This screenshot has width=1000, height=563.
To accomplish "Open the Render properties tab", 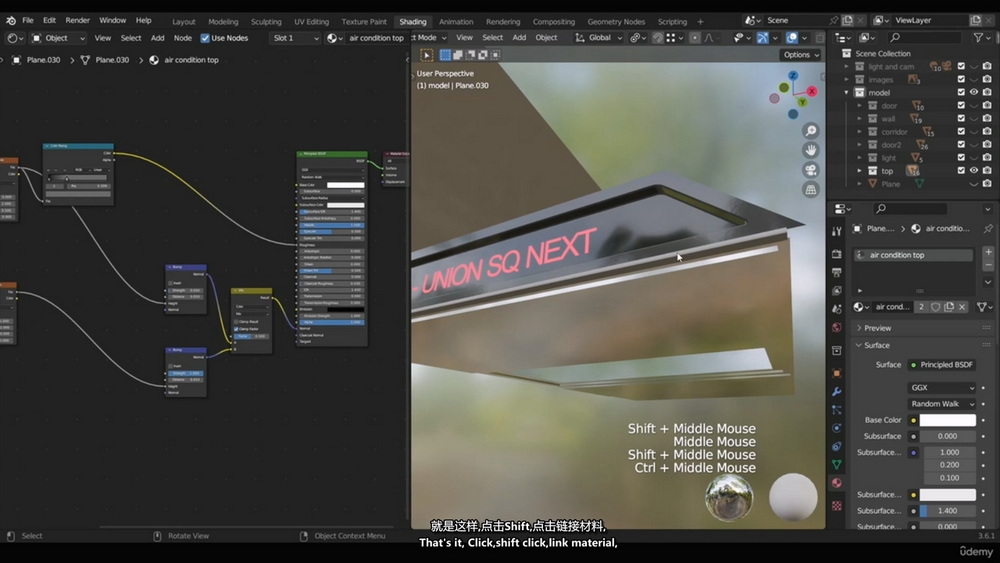I will pyautogui.click(x=837, y=254).
